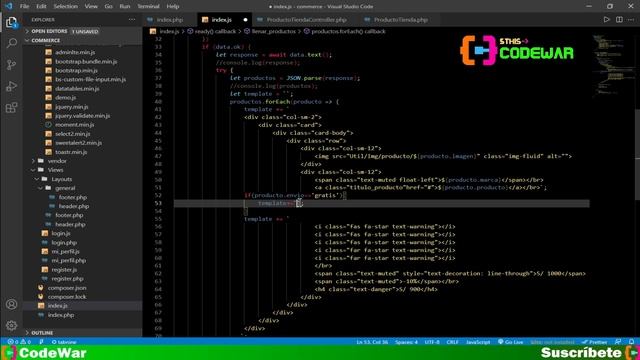Open the Run menu
This screenshot has width=640, height=360.
[x=125, y=6]
